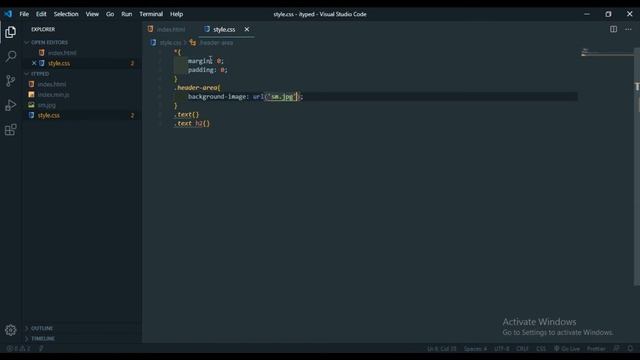Image resolution: width=640 pixels, height=360 pixels.
Task: Open the Manage gear menu
Action: (11, 330)
